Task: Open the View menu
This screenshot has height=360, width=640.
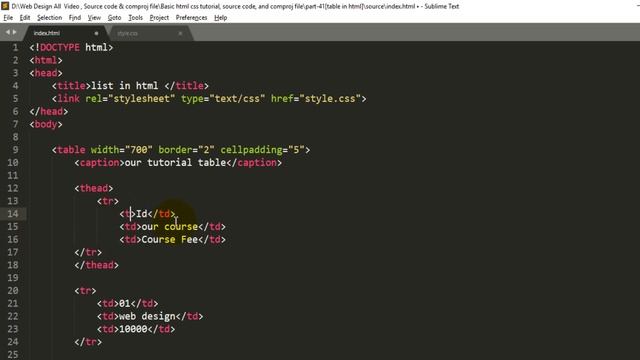Action: 94,18
